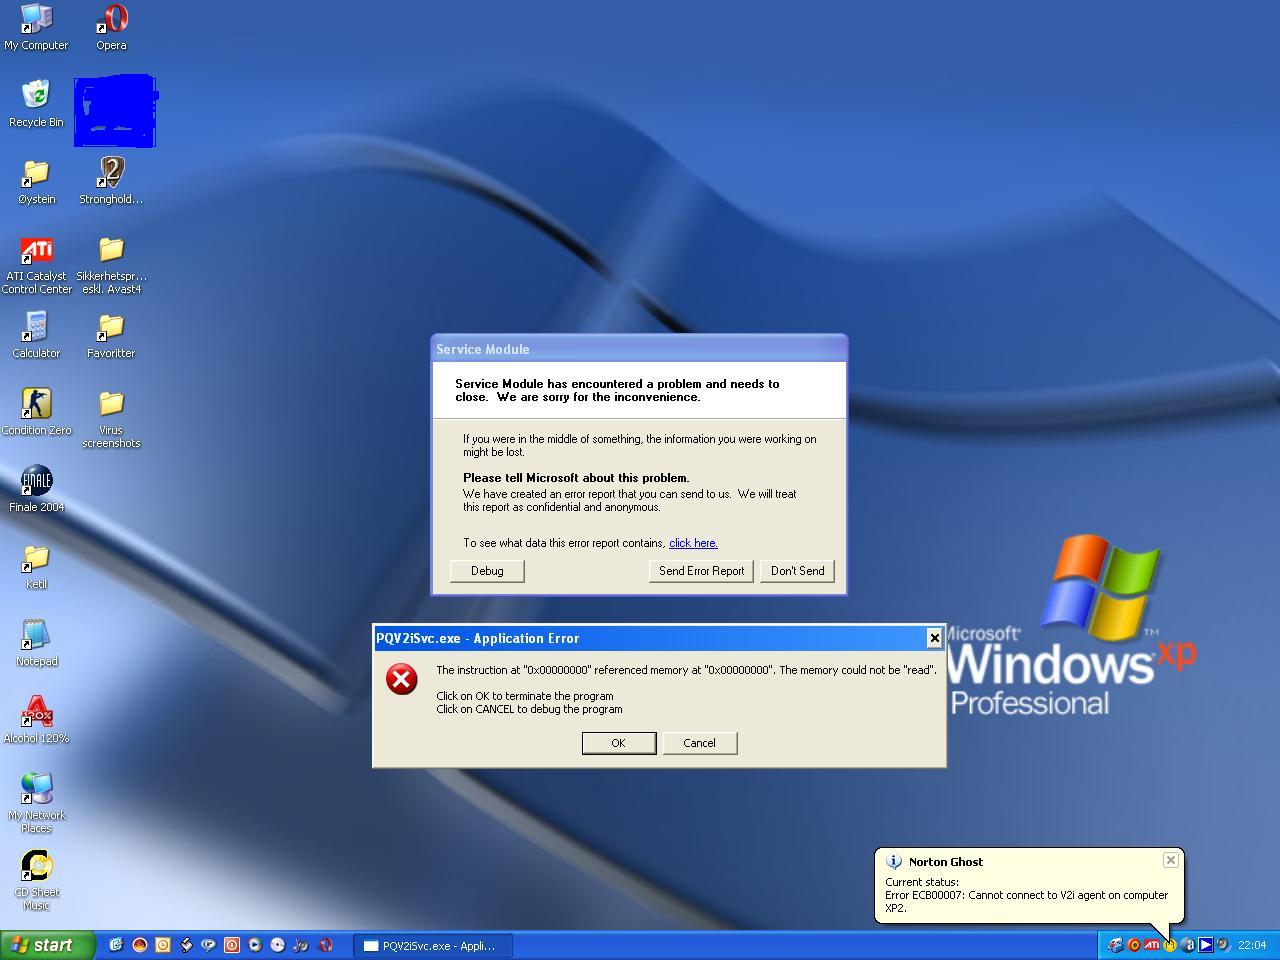This screenshot has width=1280, height=960.
Task: Open the Øystein folder on desktop
Action: pyautogui.click(x=36, y=181)
